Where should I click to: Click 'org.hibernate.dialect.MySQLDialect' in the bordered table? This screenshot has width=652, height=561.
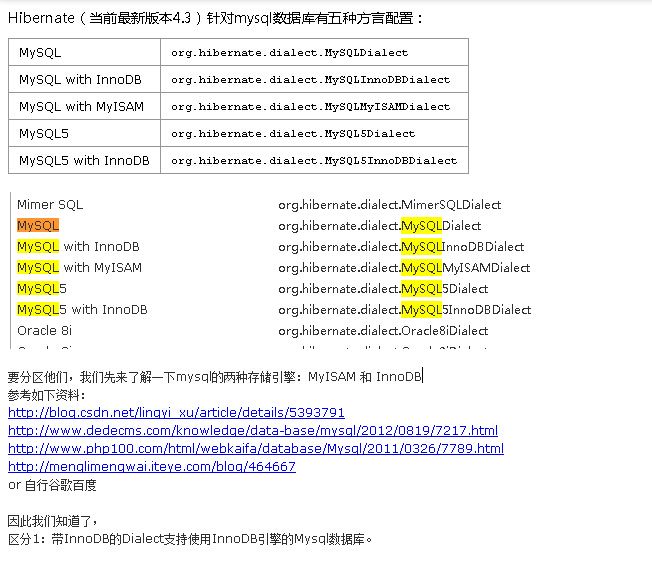(290, 53)
